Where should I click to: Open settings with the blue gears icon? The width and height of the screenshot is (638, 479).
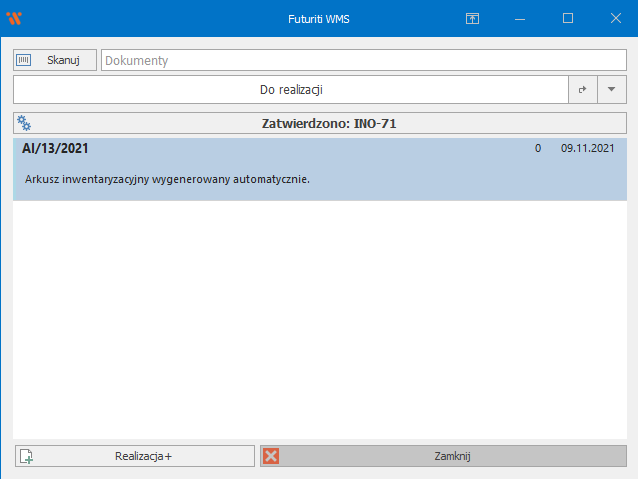pos(25,124)
